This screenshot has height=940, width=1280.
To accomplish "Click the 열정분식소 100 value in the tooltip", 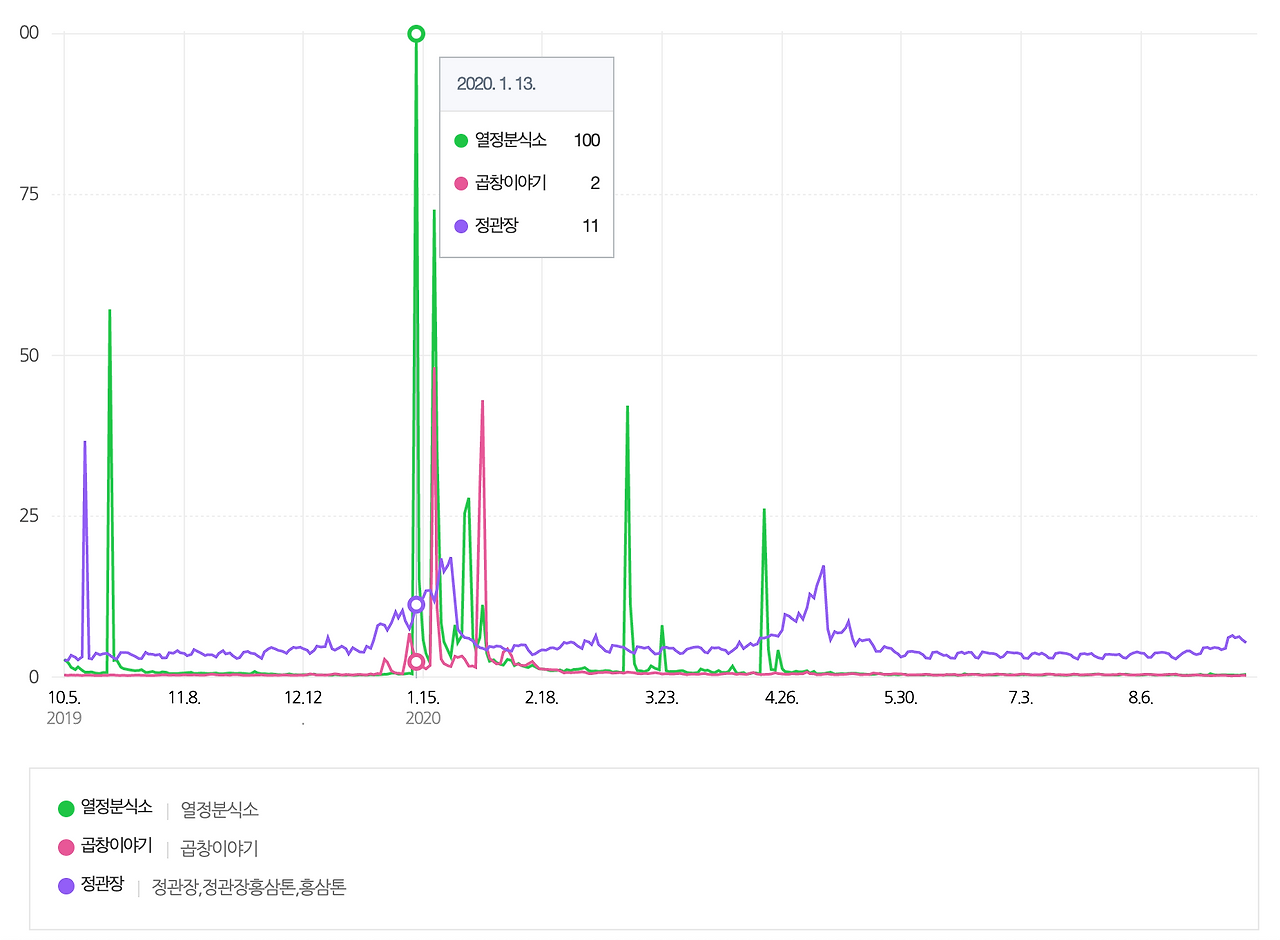I will pos(590,141).
